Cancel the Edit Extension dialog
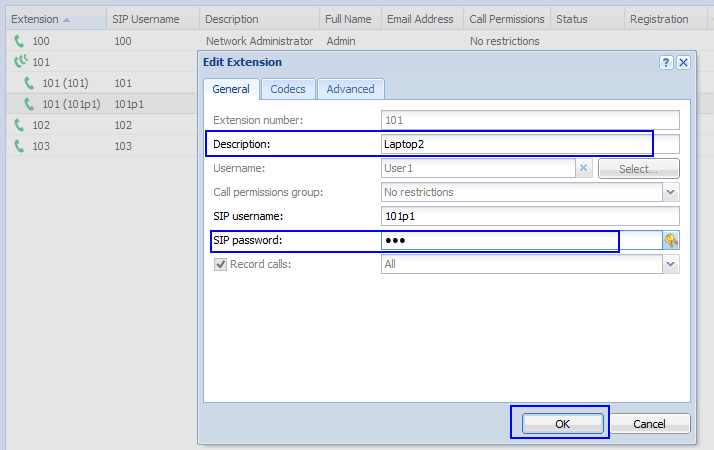714x450 pixels. [x=650, y=424]
